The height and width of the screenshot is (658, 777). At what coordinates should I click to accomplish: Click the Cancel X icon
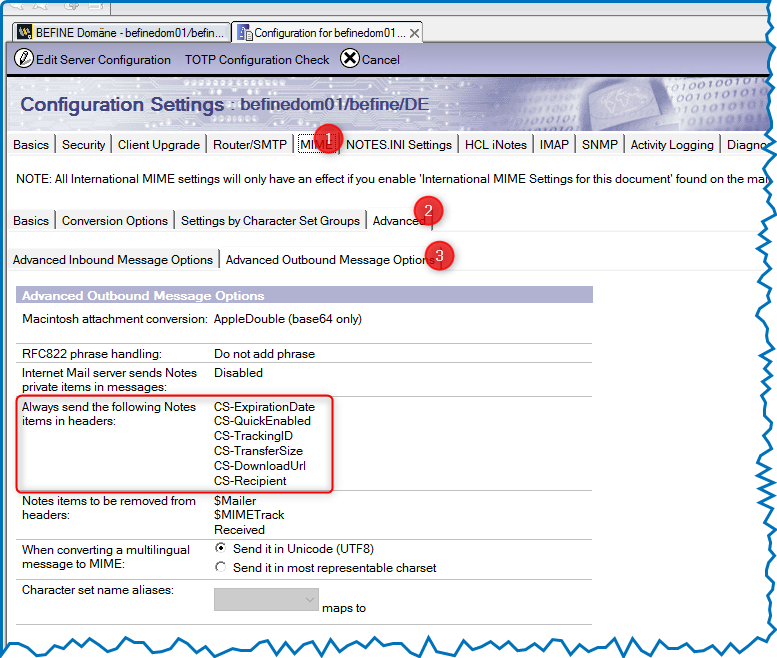tap(349, 59)
